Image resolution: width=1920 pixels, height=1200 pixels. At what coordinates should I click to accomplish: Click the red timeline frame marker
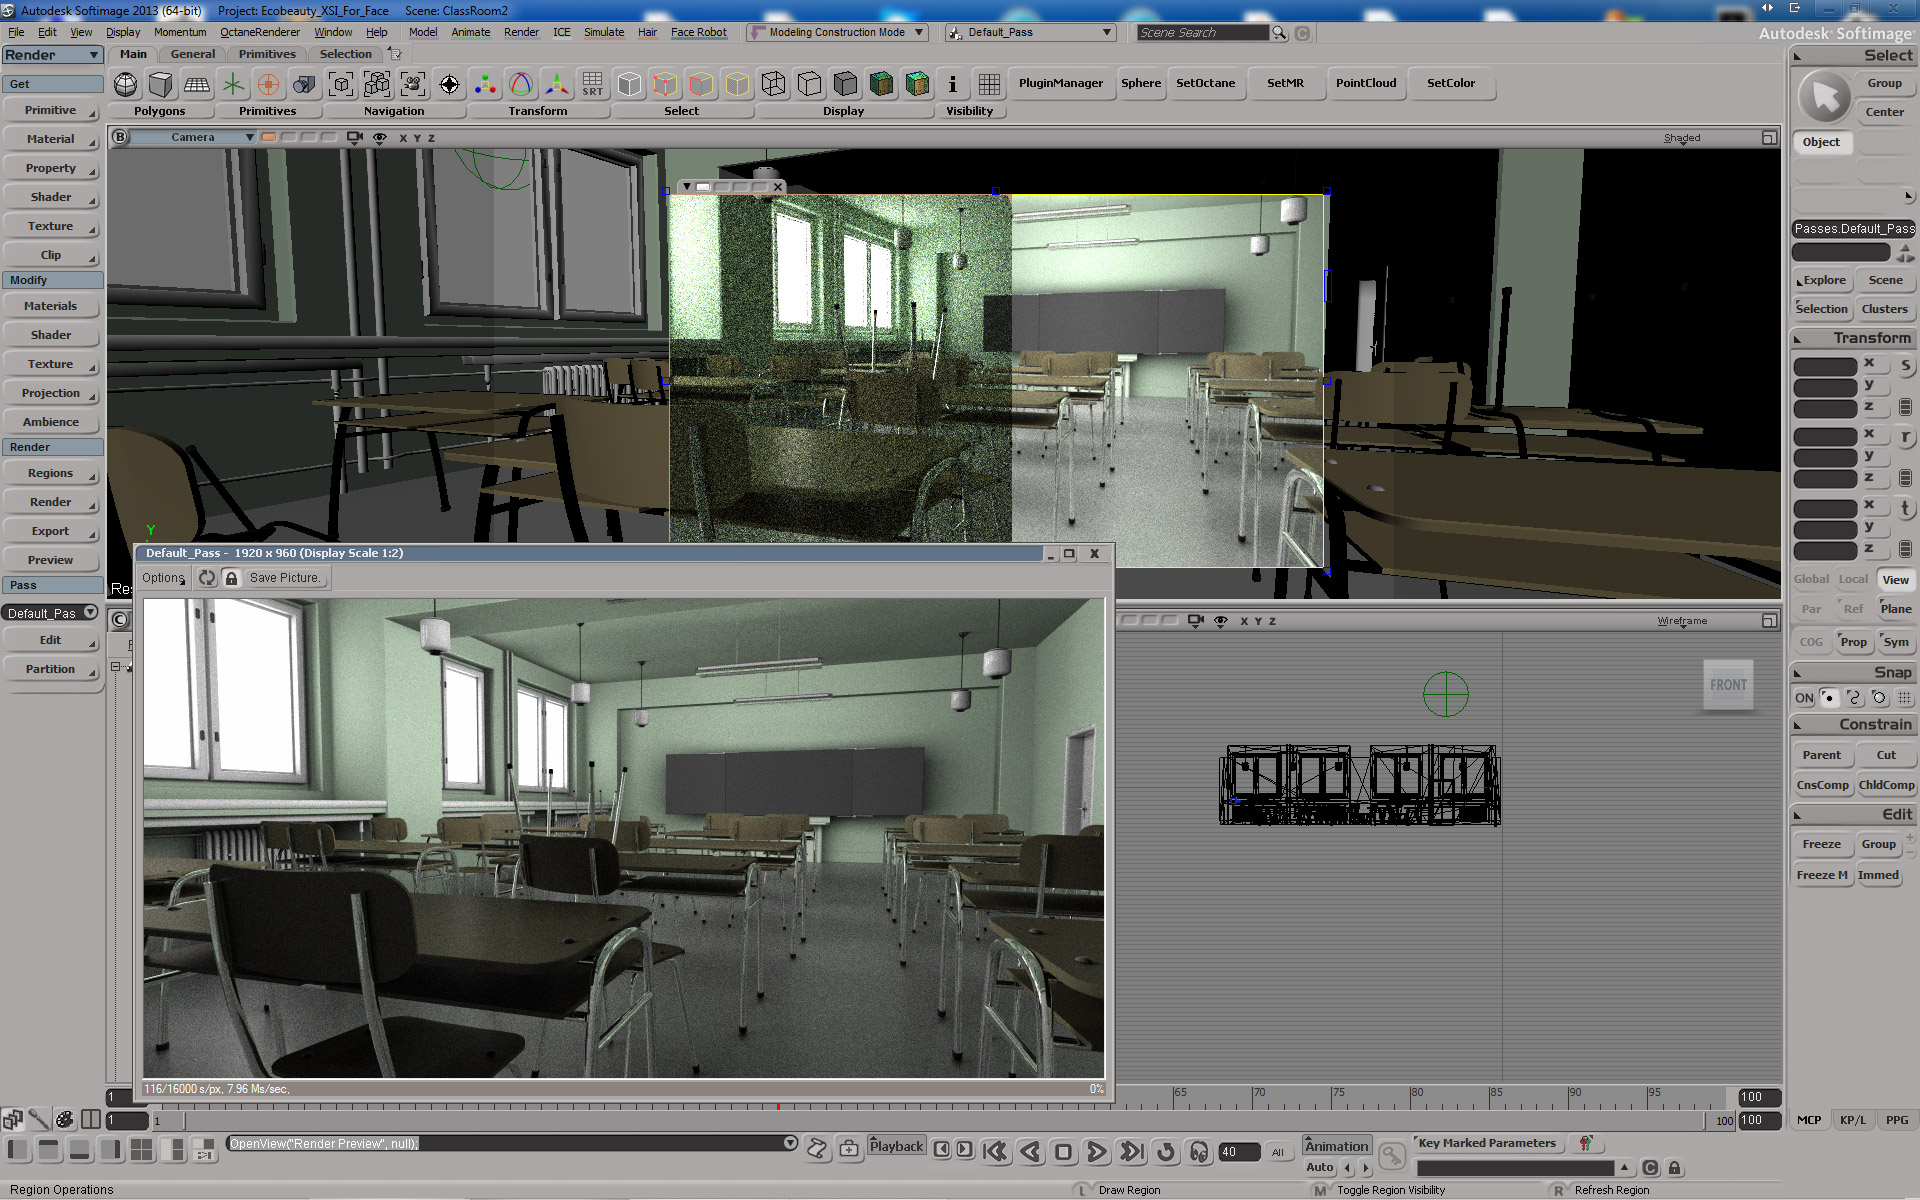pos(778,1106)
